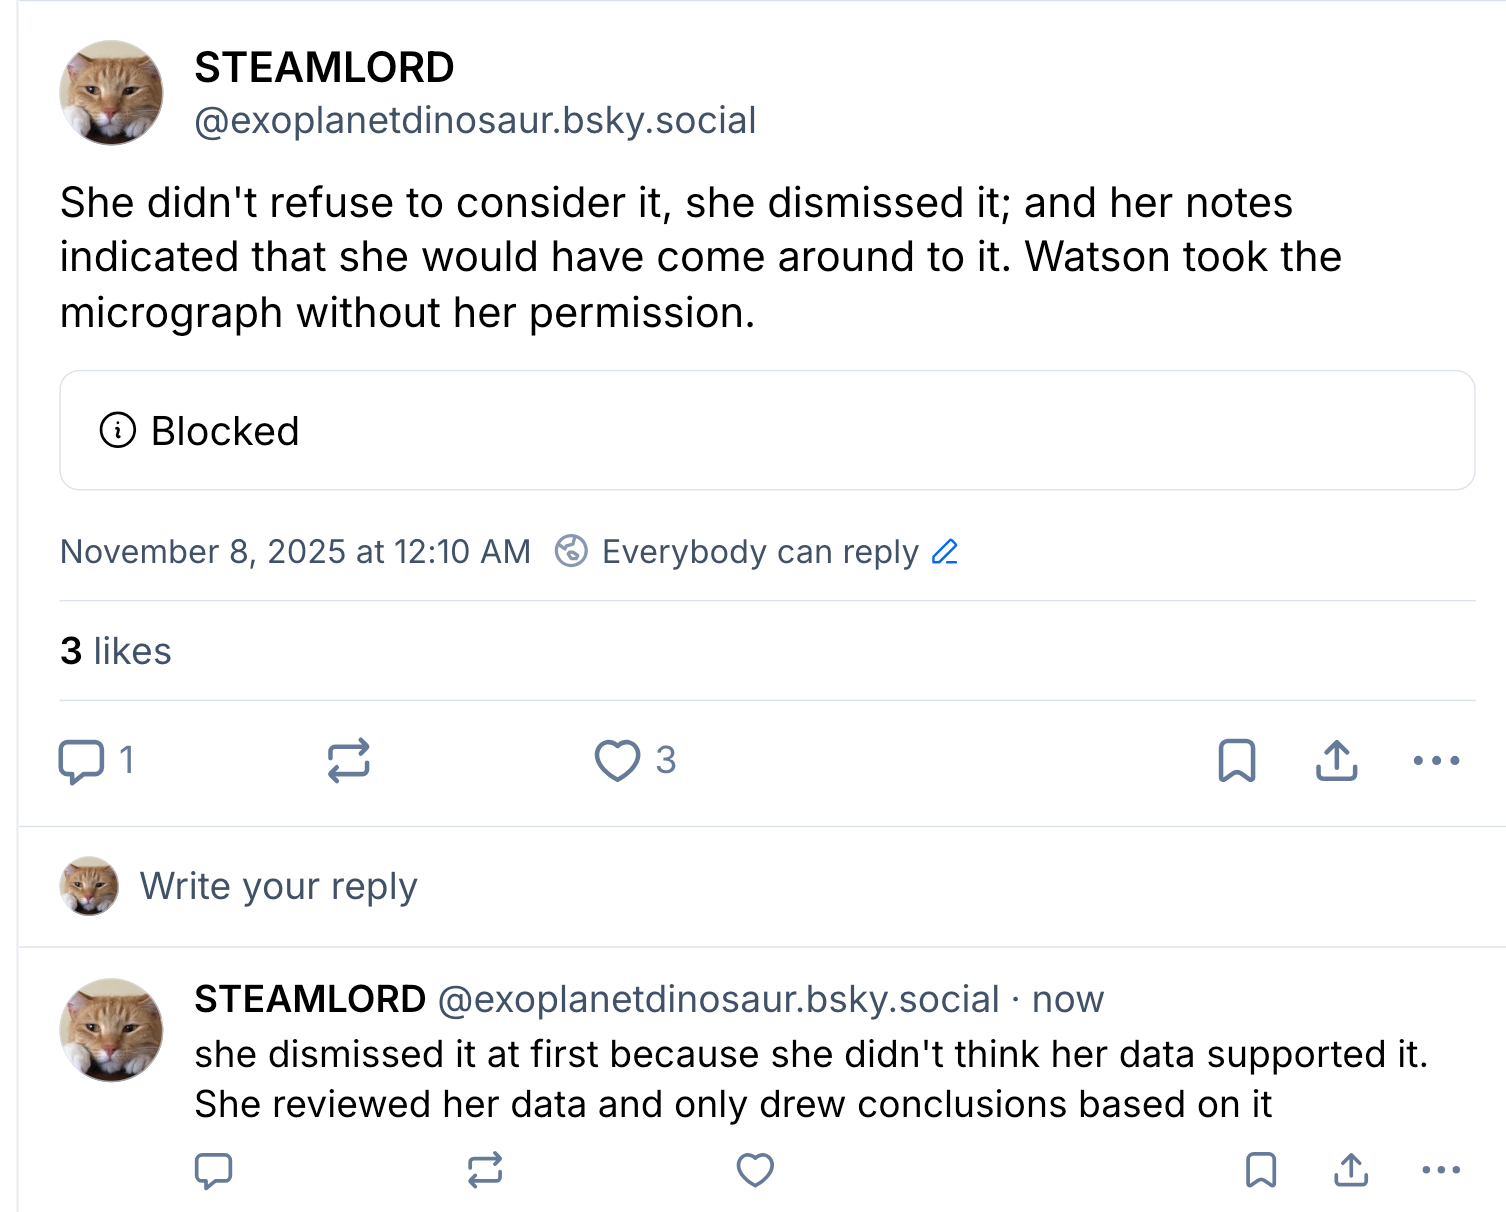Viewport: 1506px width, 1212px height.
Task: Repost the bottom reply comment
Action: [x=485, y=1169]
